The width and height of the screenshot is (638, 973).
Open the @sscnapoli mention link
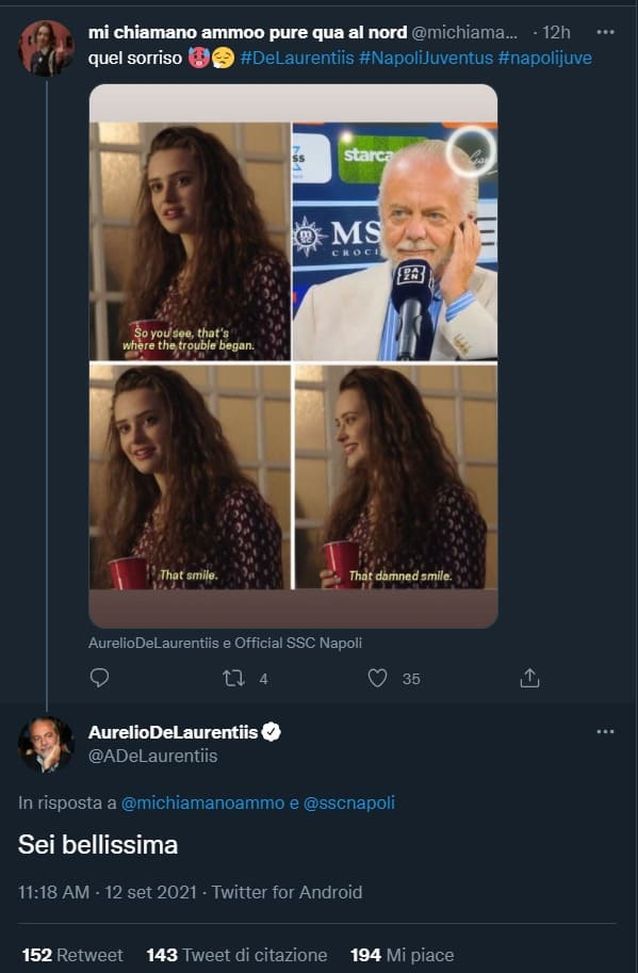[x=350, y=803]
